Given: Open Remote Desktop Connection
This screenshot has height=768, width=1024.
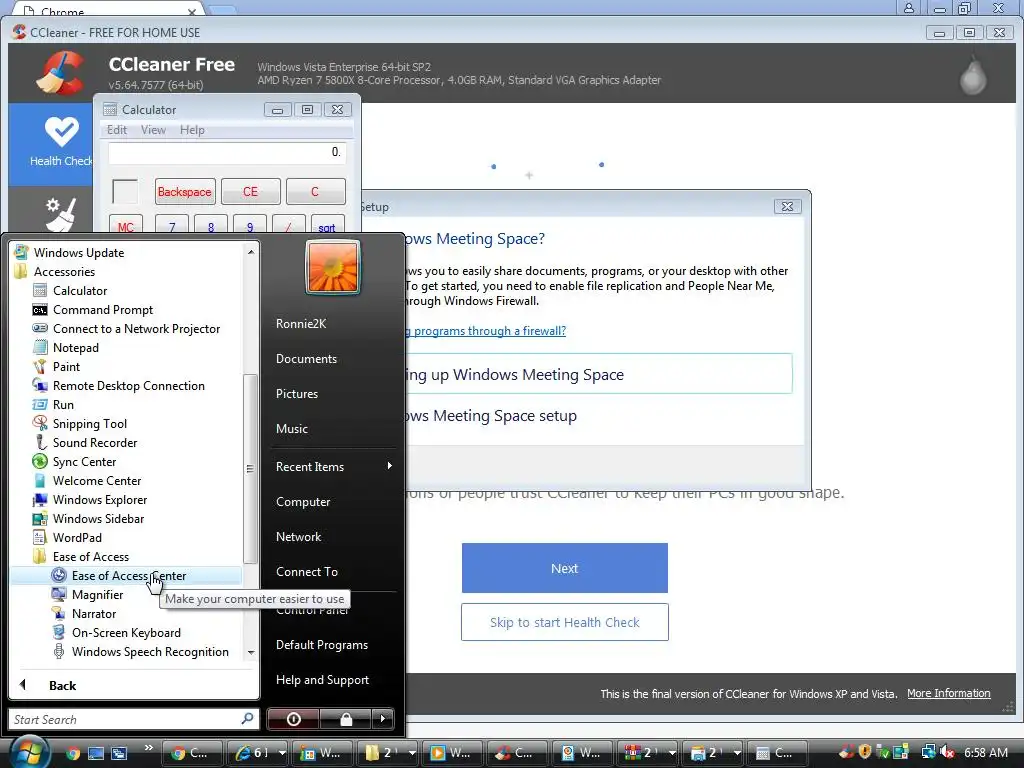Looking at the screenshot, I should tap(128, 385).
